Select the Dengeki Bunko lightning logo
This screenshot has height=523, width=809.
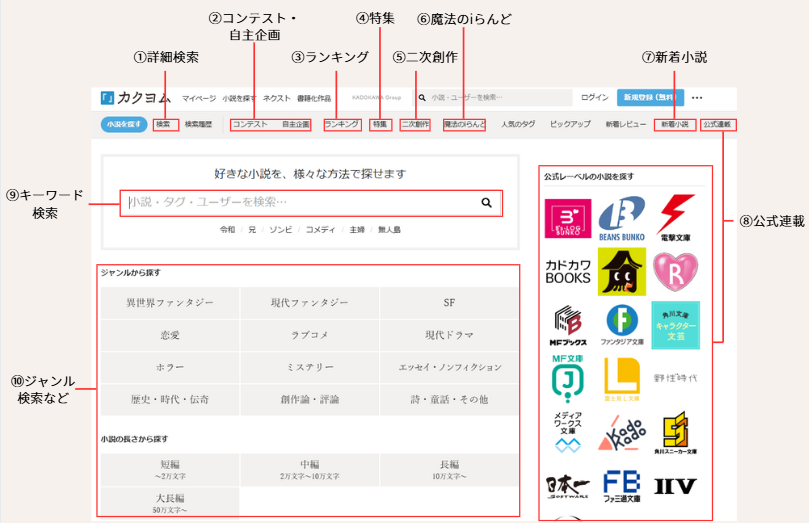point(675,219)
